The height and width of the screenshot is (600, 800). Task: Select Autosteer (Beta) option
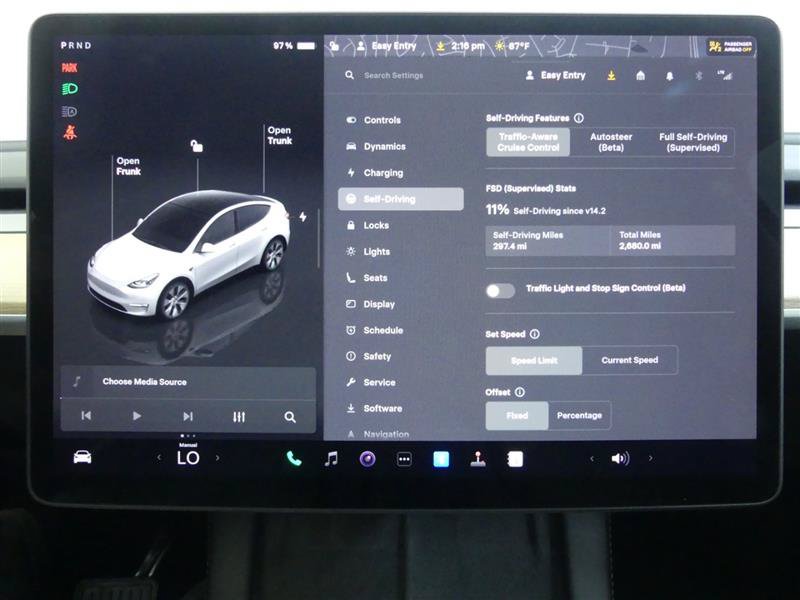611,142
